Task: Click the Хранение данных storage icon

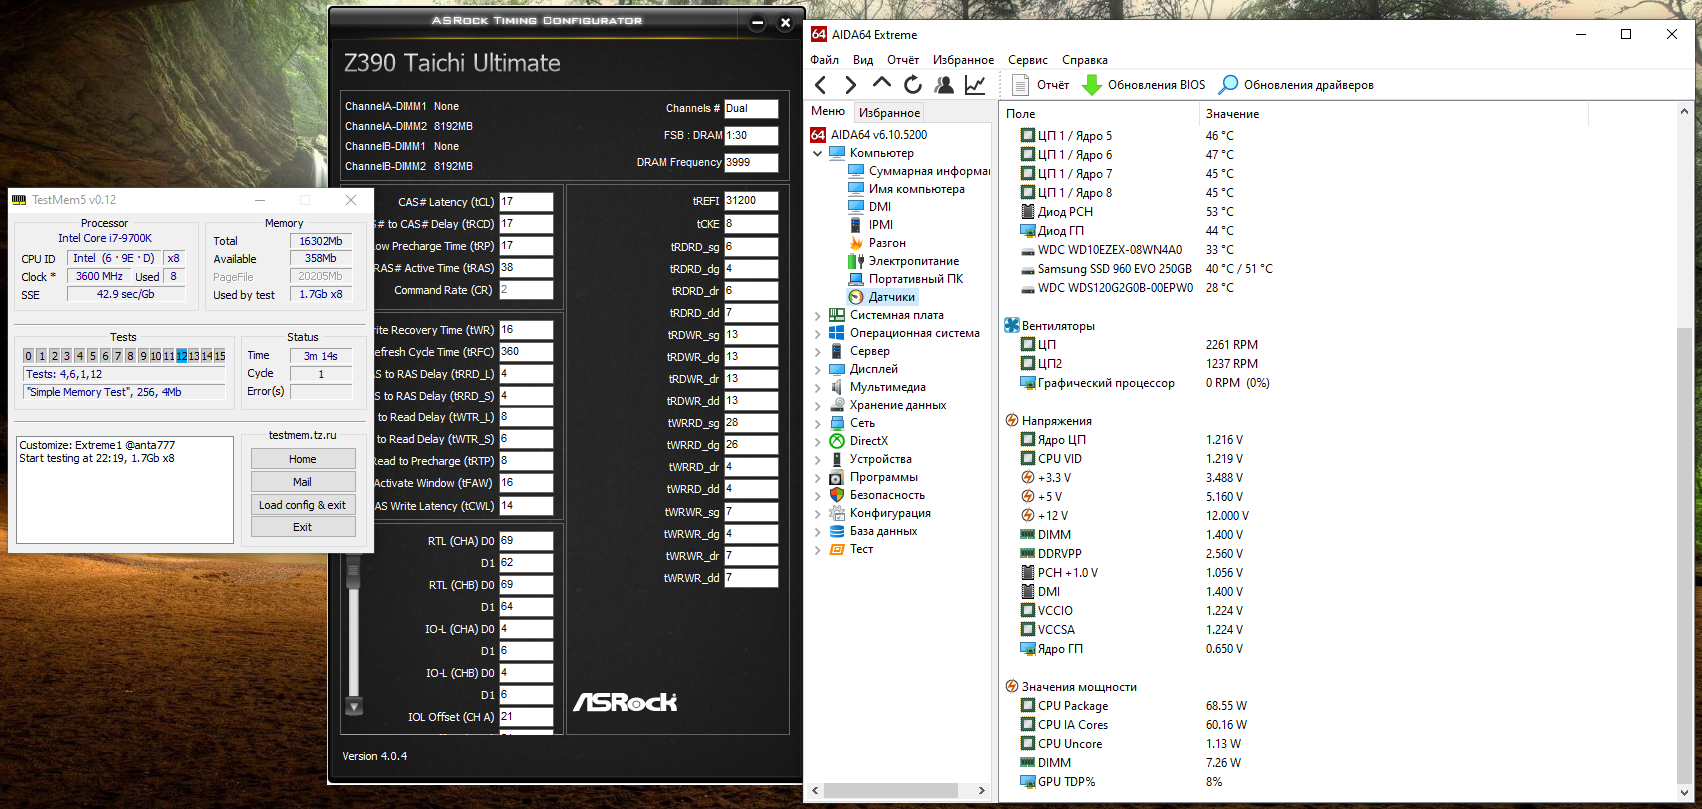Action: pos(837,405)
